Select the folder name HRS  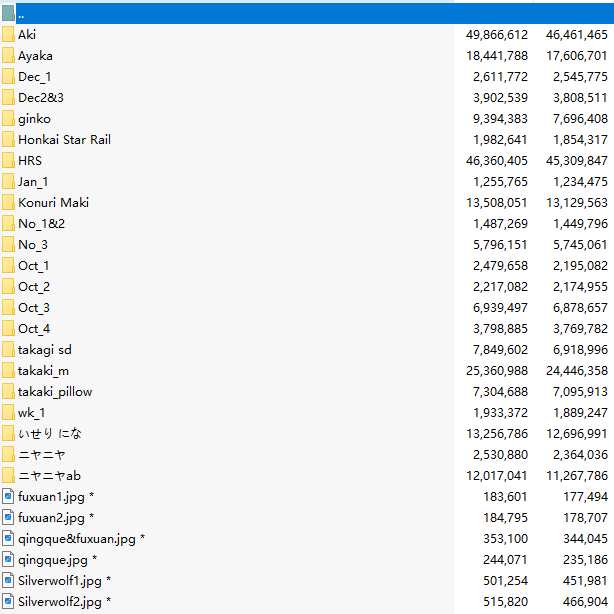point(30,161)
